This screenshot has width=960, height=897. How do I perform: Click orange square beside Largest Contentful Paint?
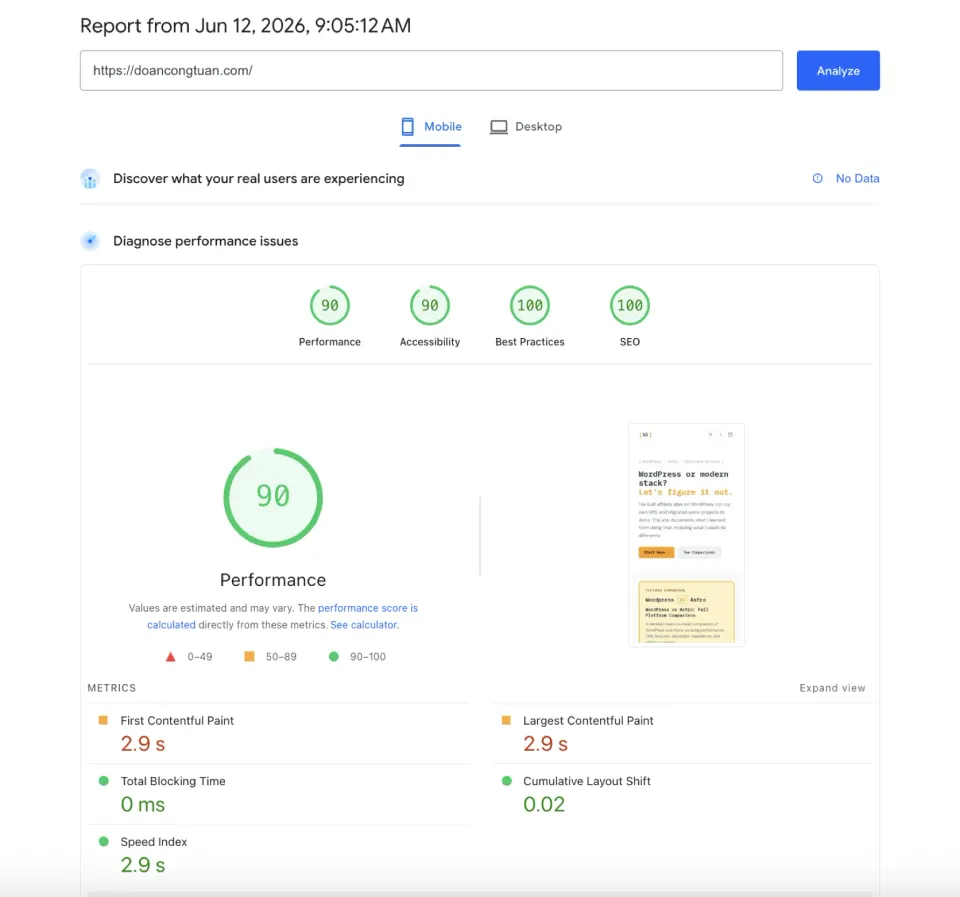point(506,720)
